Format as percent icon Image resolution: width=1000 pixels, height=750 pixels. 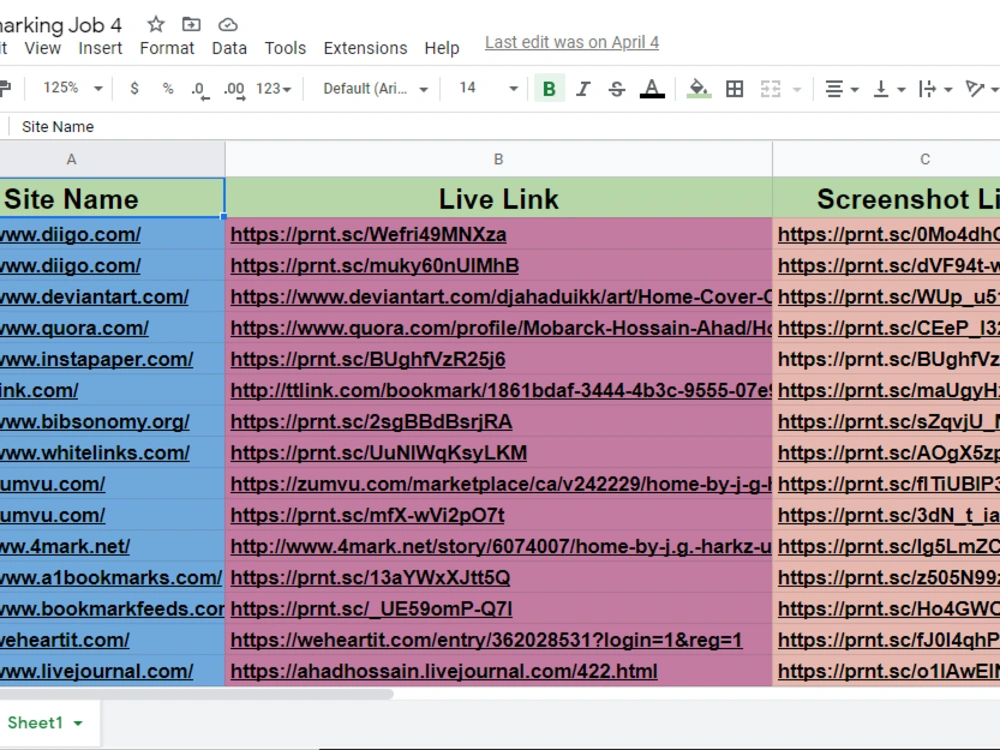[168, 89]
